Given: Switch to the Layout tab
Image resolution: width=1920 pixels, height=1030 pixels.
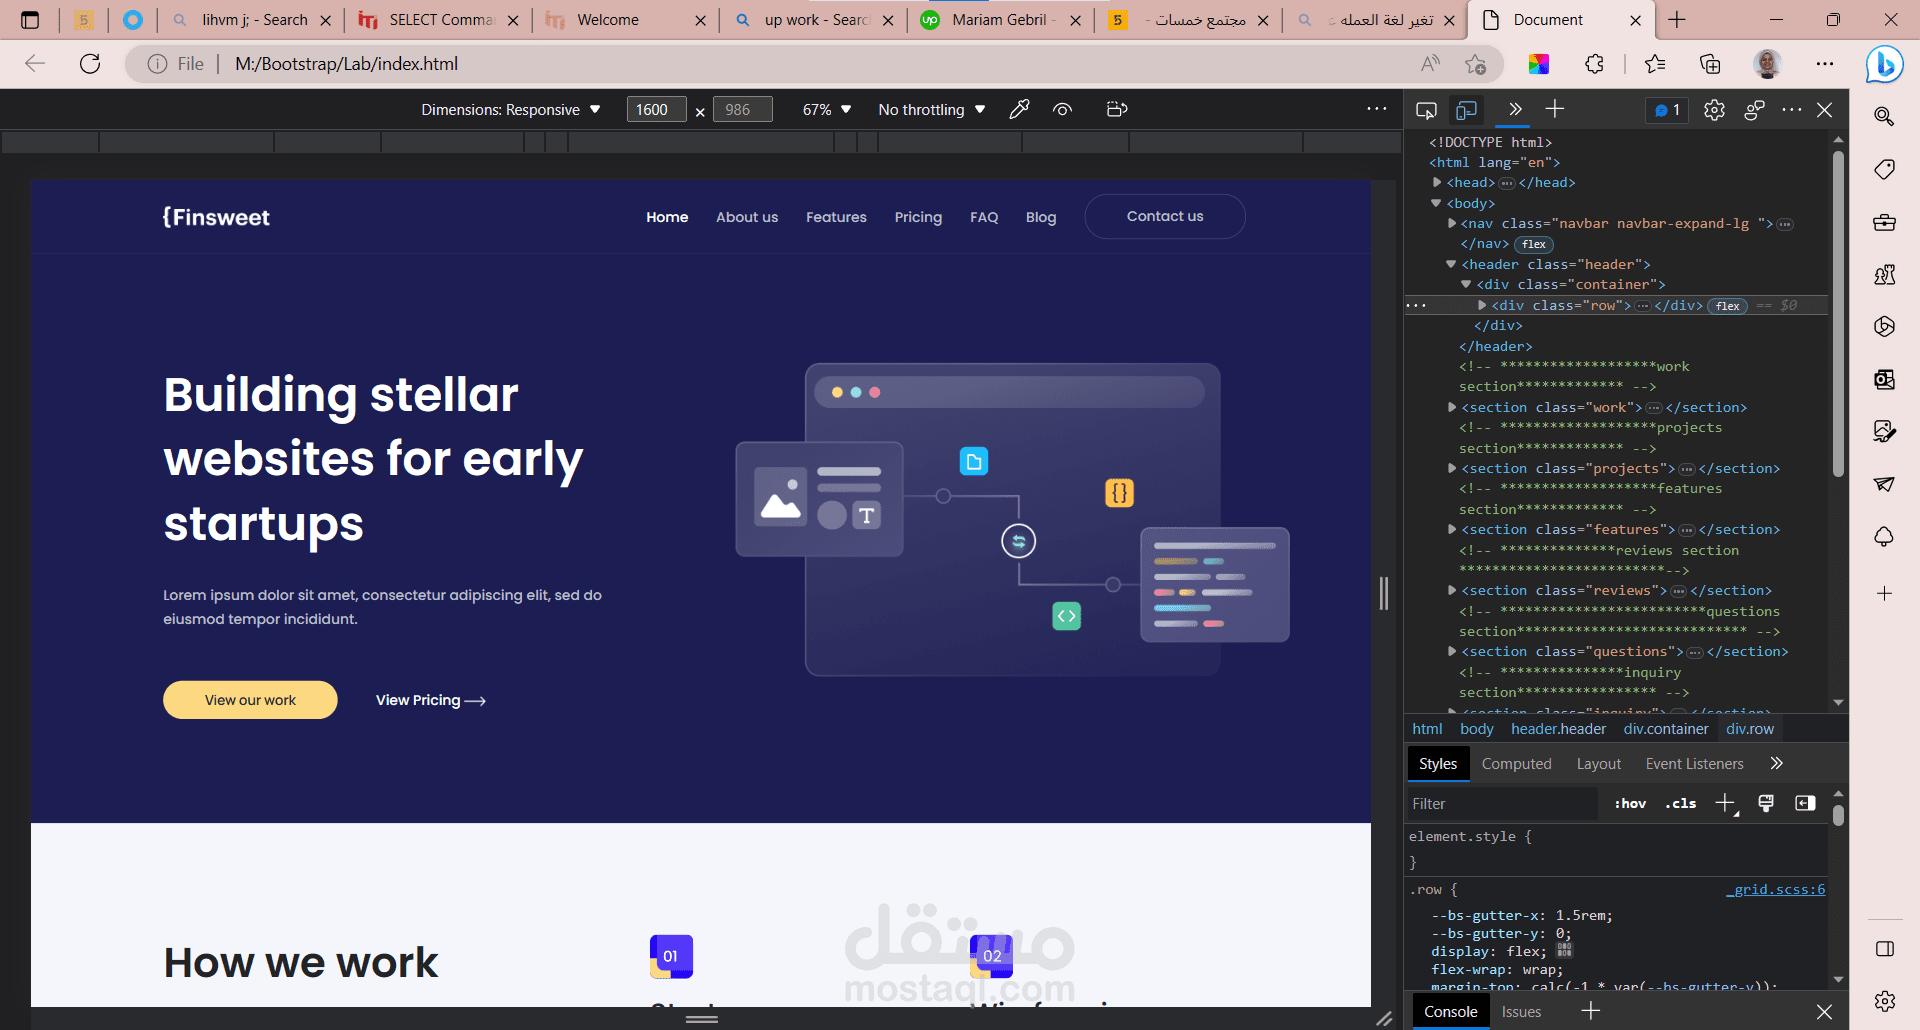Looking at the screenshot, I should [x=1598, y=763].
